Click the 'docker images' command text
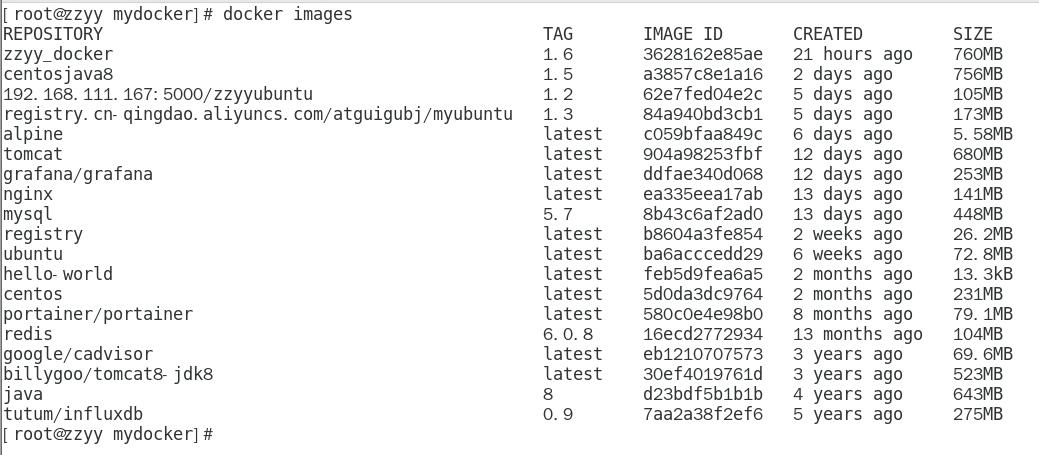1039x455 pixels. click(287, 14)
